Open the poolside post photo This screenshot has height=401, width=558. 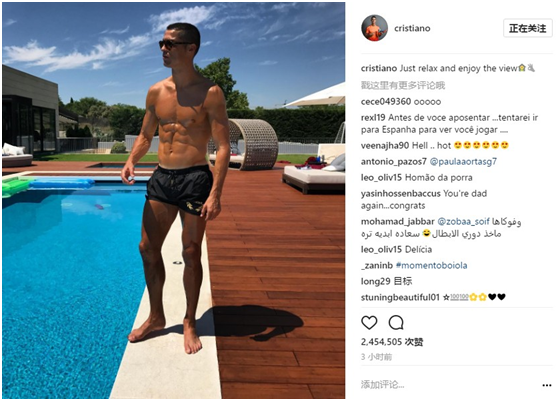[174, 200]
